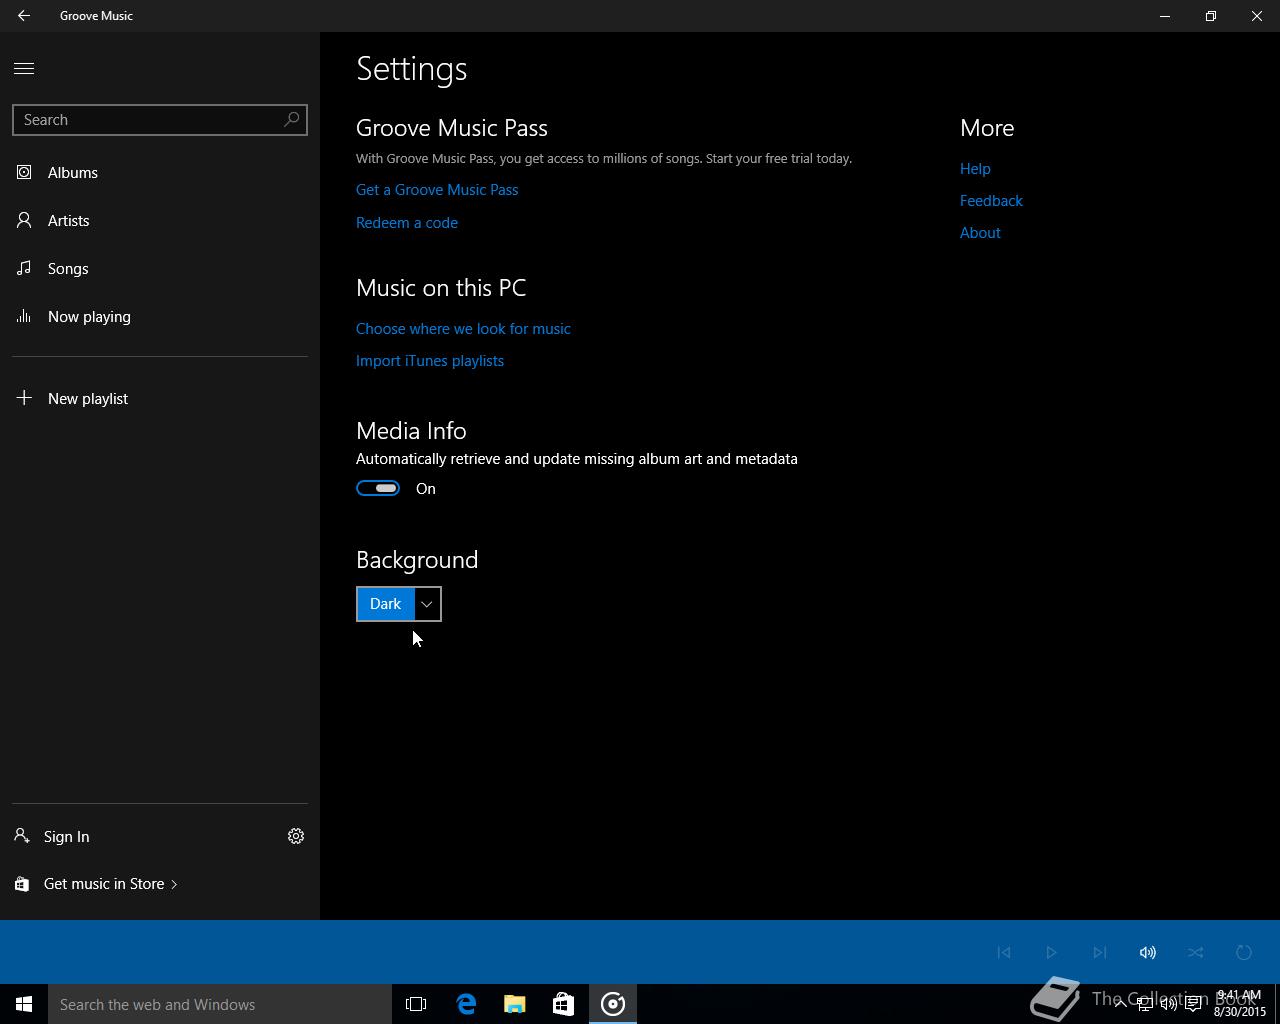Image resolution: width=1280 pixels, height=1024 pixels.
Task: Open the Feedback link
Action: 991,201
